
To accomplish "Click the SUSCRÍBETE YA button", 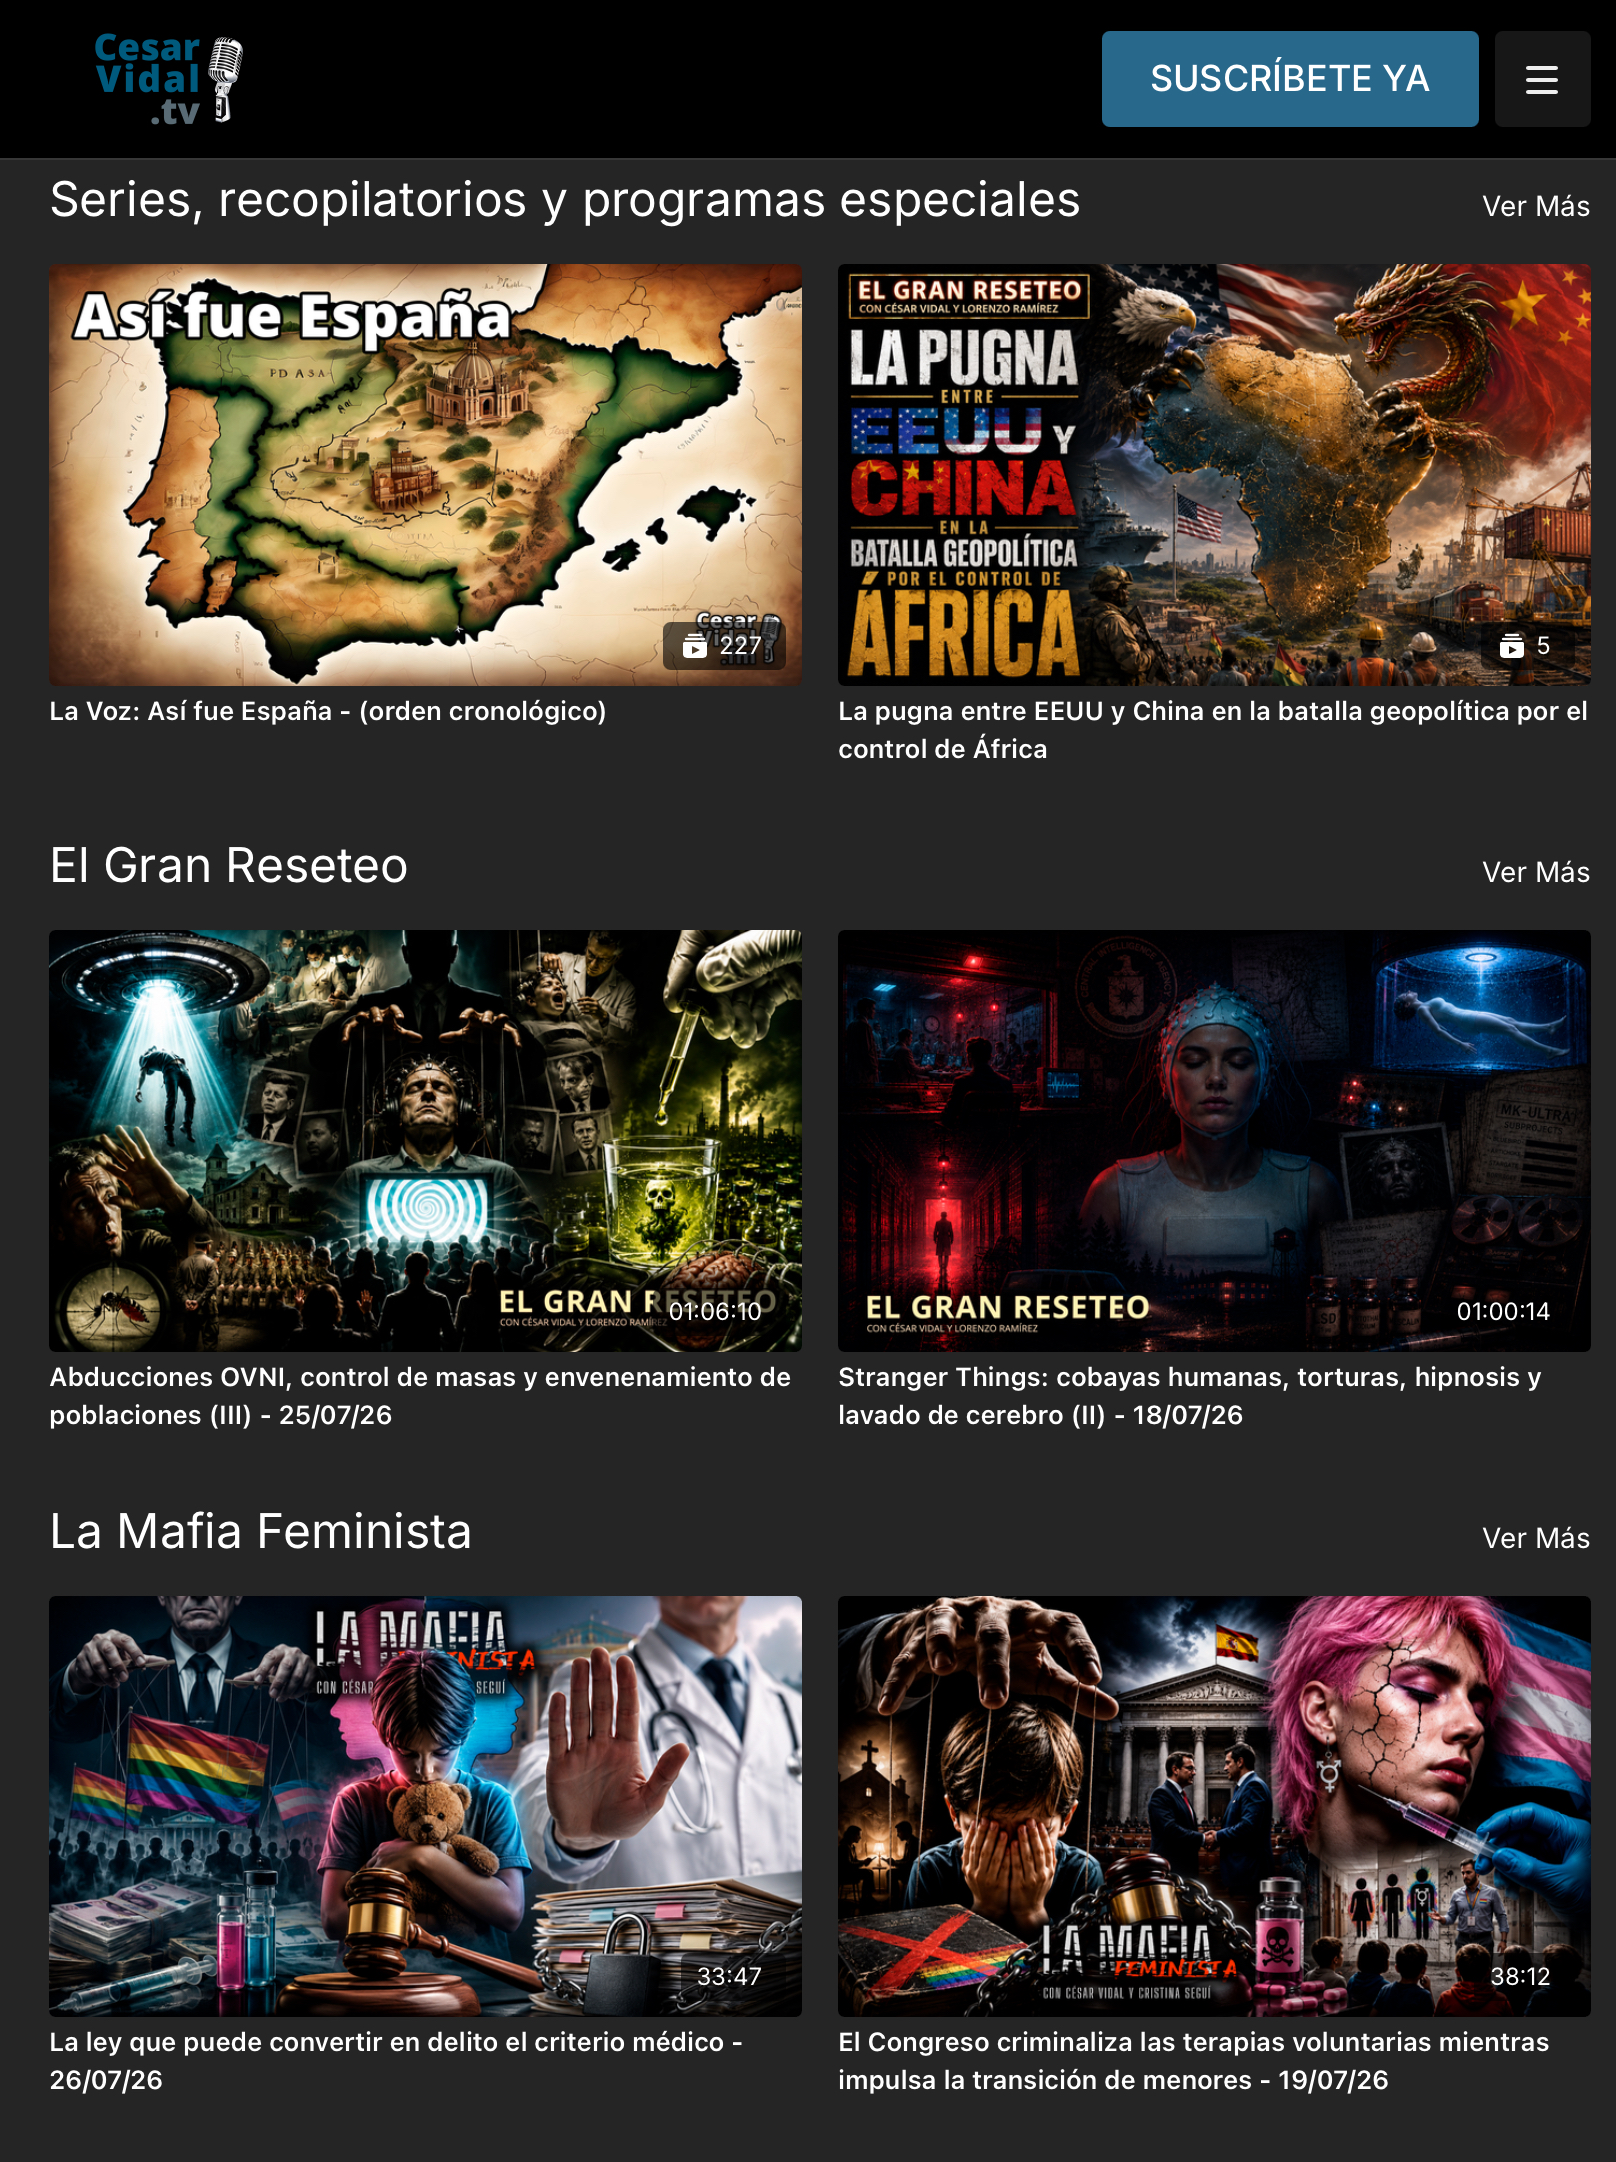I will 1290,79.
